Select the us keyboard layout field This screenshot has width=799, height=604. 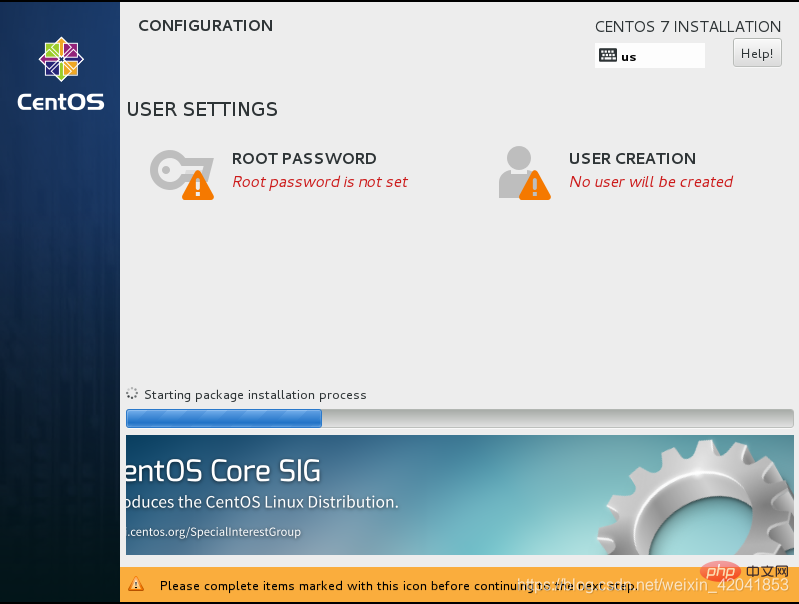coord(650,56)
